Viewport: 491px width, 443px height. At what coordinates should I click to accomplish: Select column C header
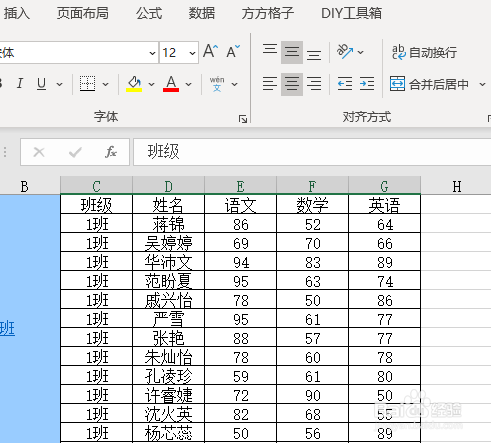pyautogui.click(x=96, y=186)
